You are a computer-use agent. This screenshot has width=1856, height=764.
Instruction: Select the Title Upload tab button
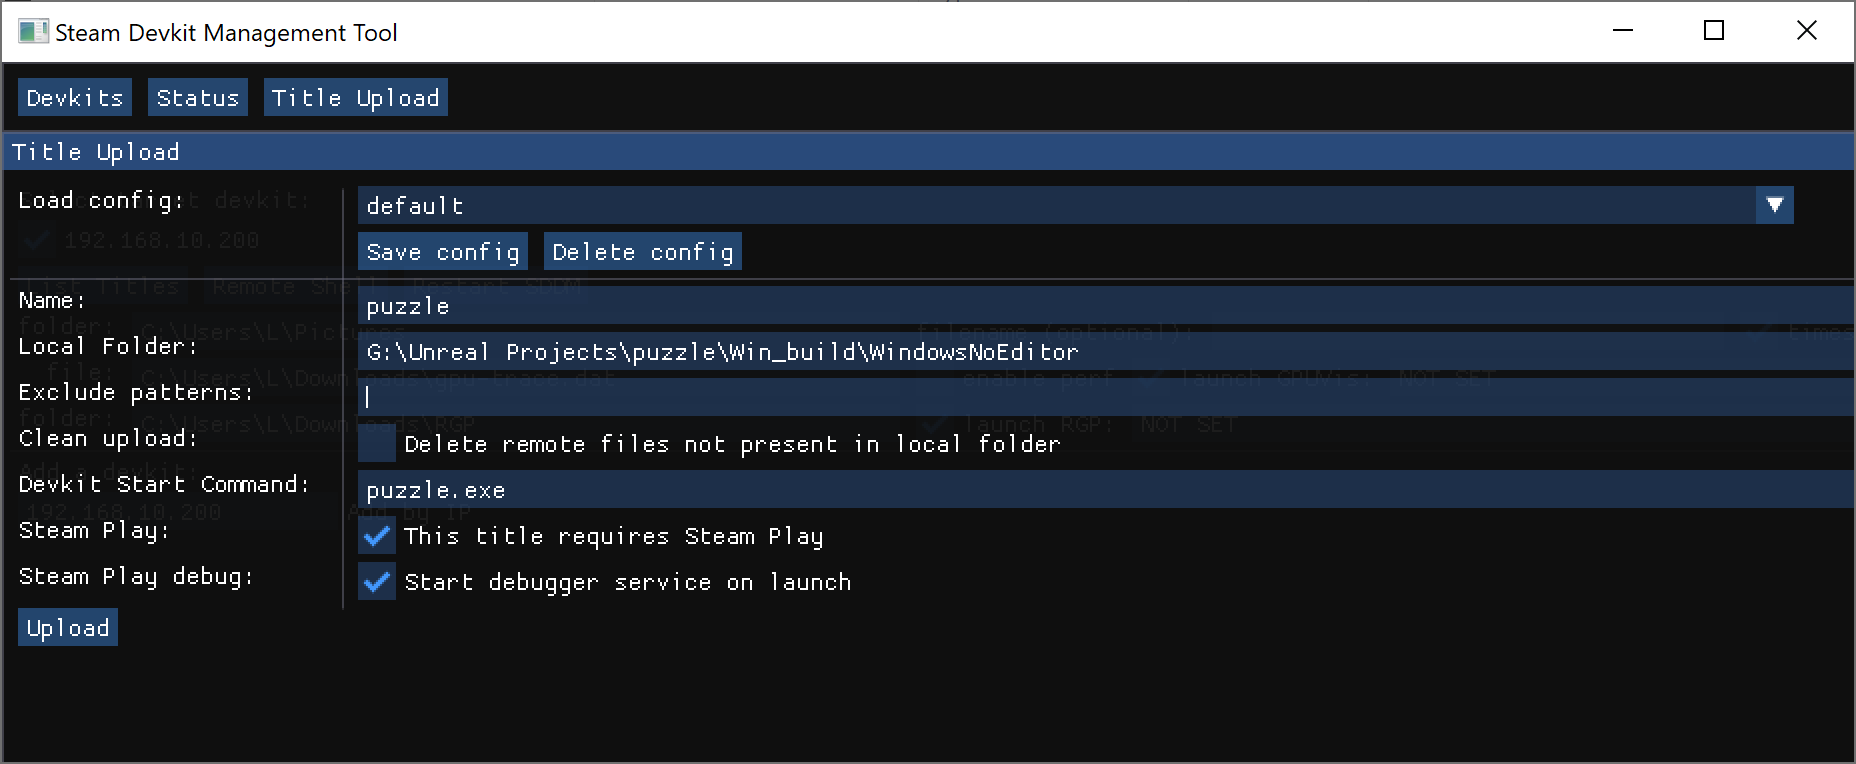pos(355,98)
